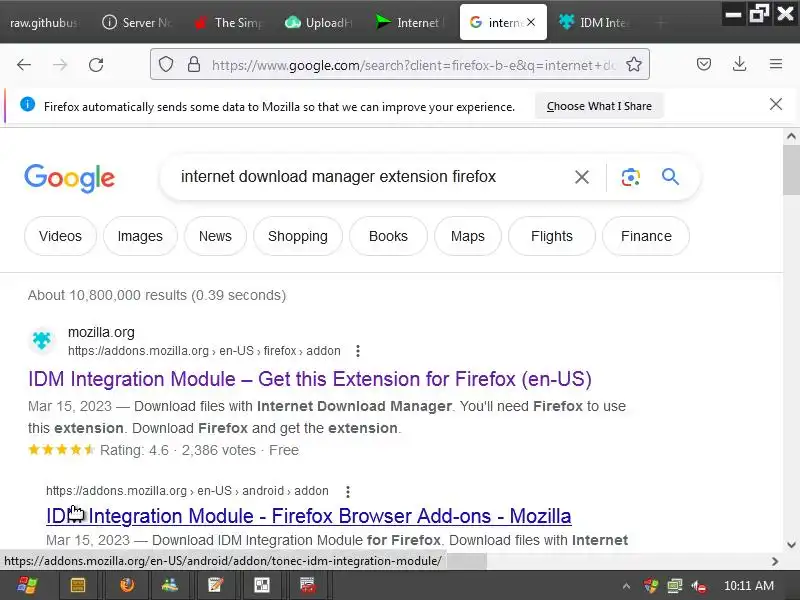800x600 pixels.
Task: Filter results by Books
Action: coord(388,236)
